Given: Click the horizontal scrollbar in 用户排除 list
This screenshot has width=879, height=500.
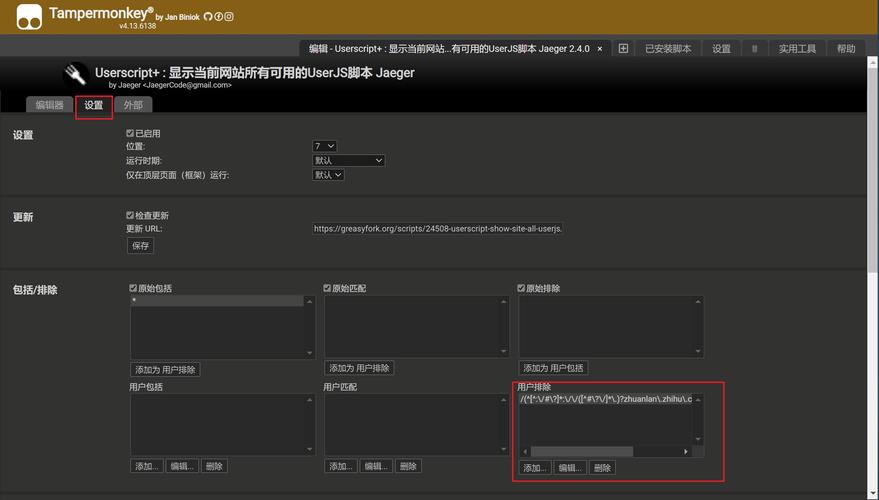Looking at the screenshot, I should click(582, 452).
